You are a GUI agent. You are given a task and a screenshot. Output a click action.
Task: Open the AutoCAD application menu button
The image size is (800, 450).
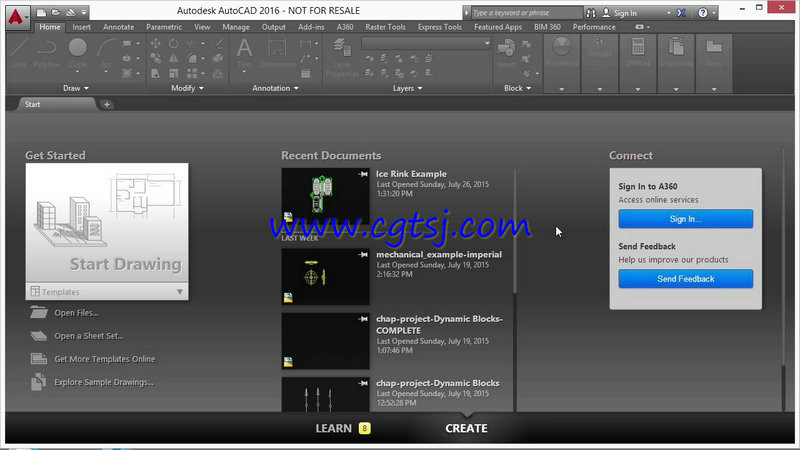click(x=17, y=17)
